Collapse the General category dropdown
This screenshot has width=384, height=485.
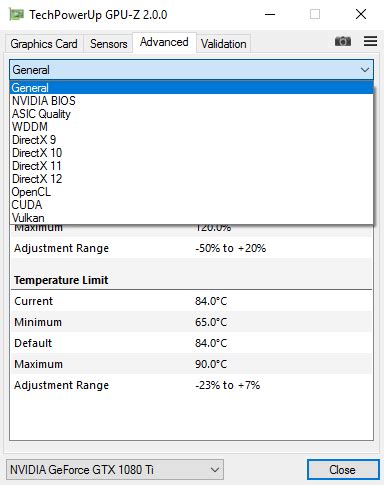191,70
